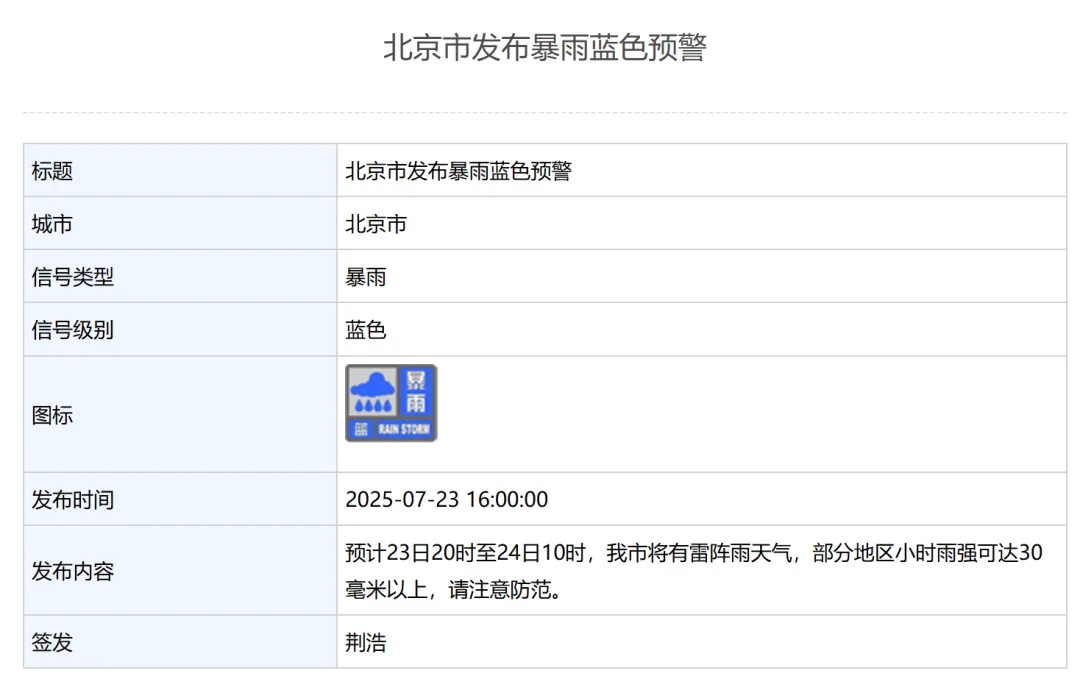Screen dimensions: 1080x690
Task: Select the 标题 table row header
Action: [x=51, y=170]
